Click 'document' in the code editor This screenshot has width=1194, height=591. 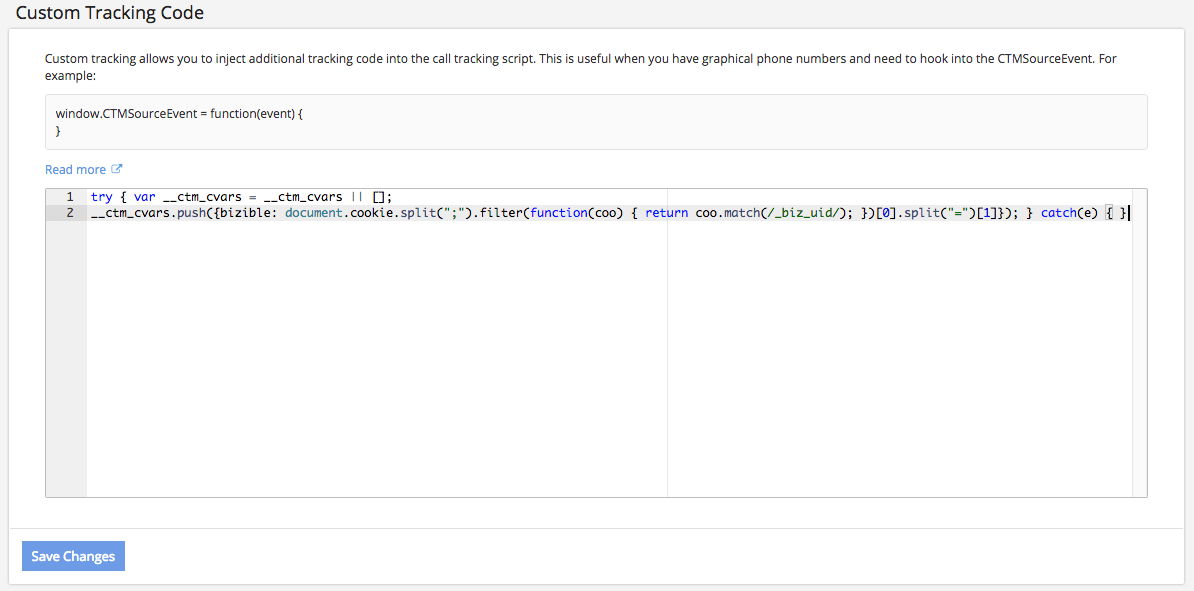click(x=314, y=213)
